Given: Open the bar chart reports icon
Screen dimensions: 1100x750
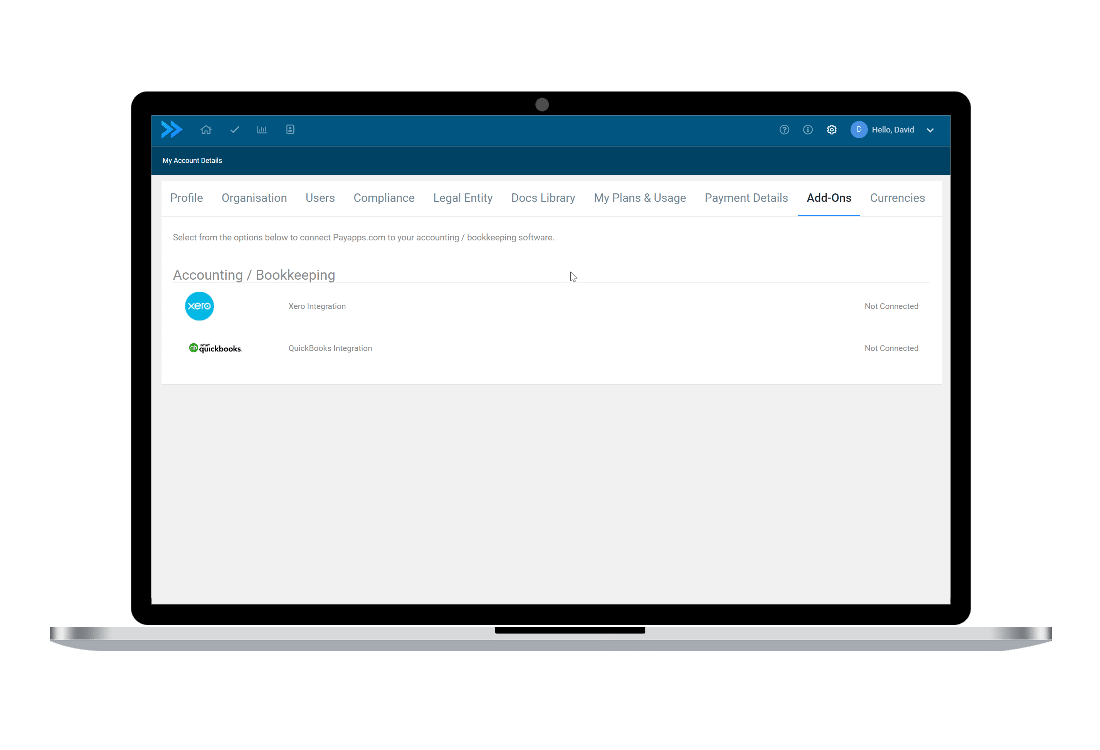Looking at the screenshot, I should [262, 130].
